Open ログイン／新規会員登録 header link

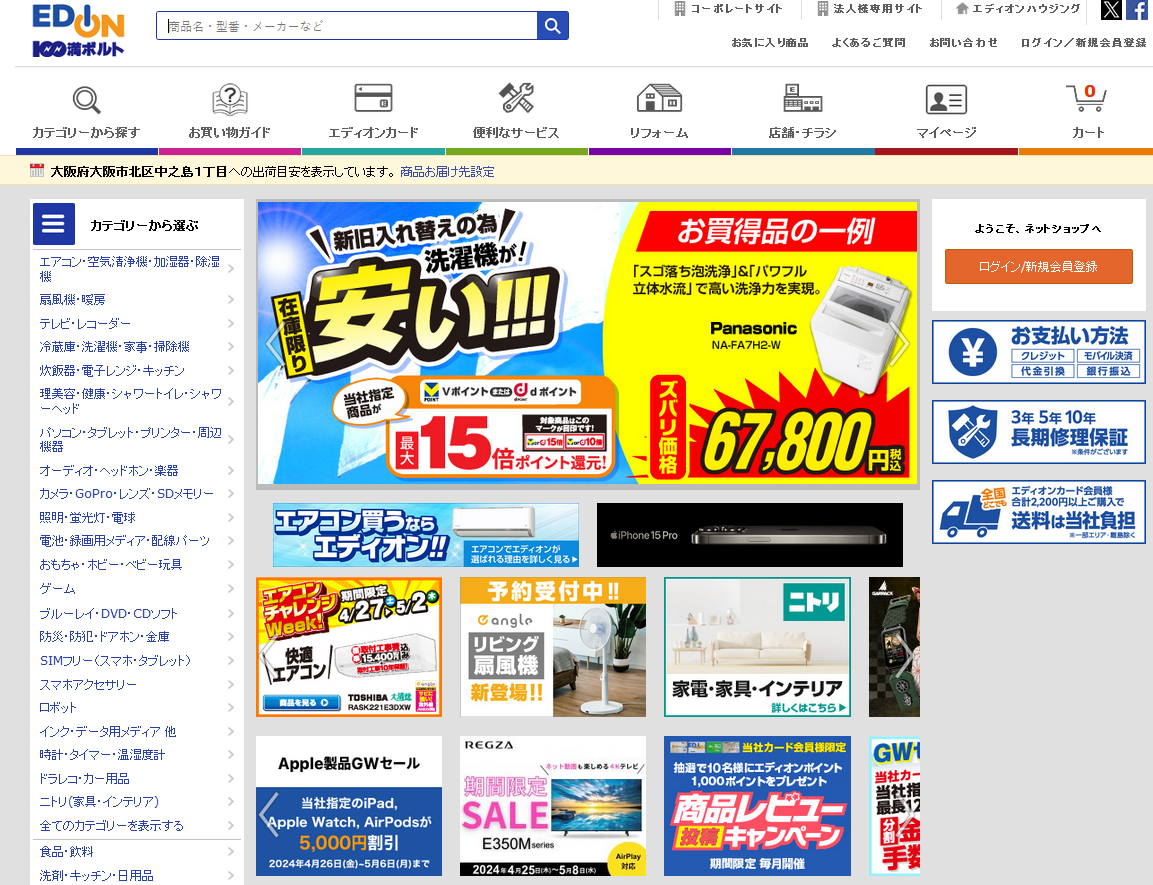(x=1083, y=43)
